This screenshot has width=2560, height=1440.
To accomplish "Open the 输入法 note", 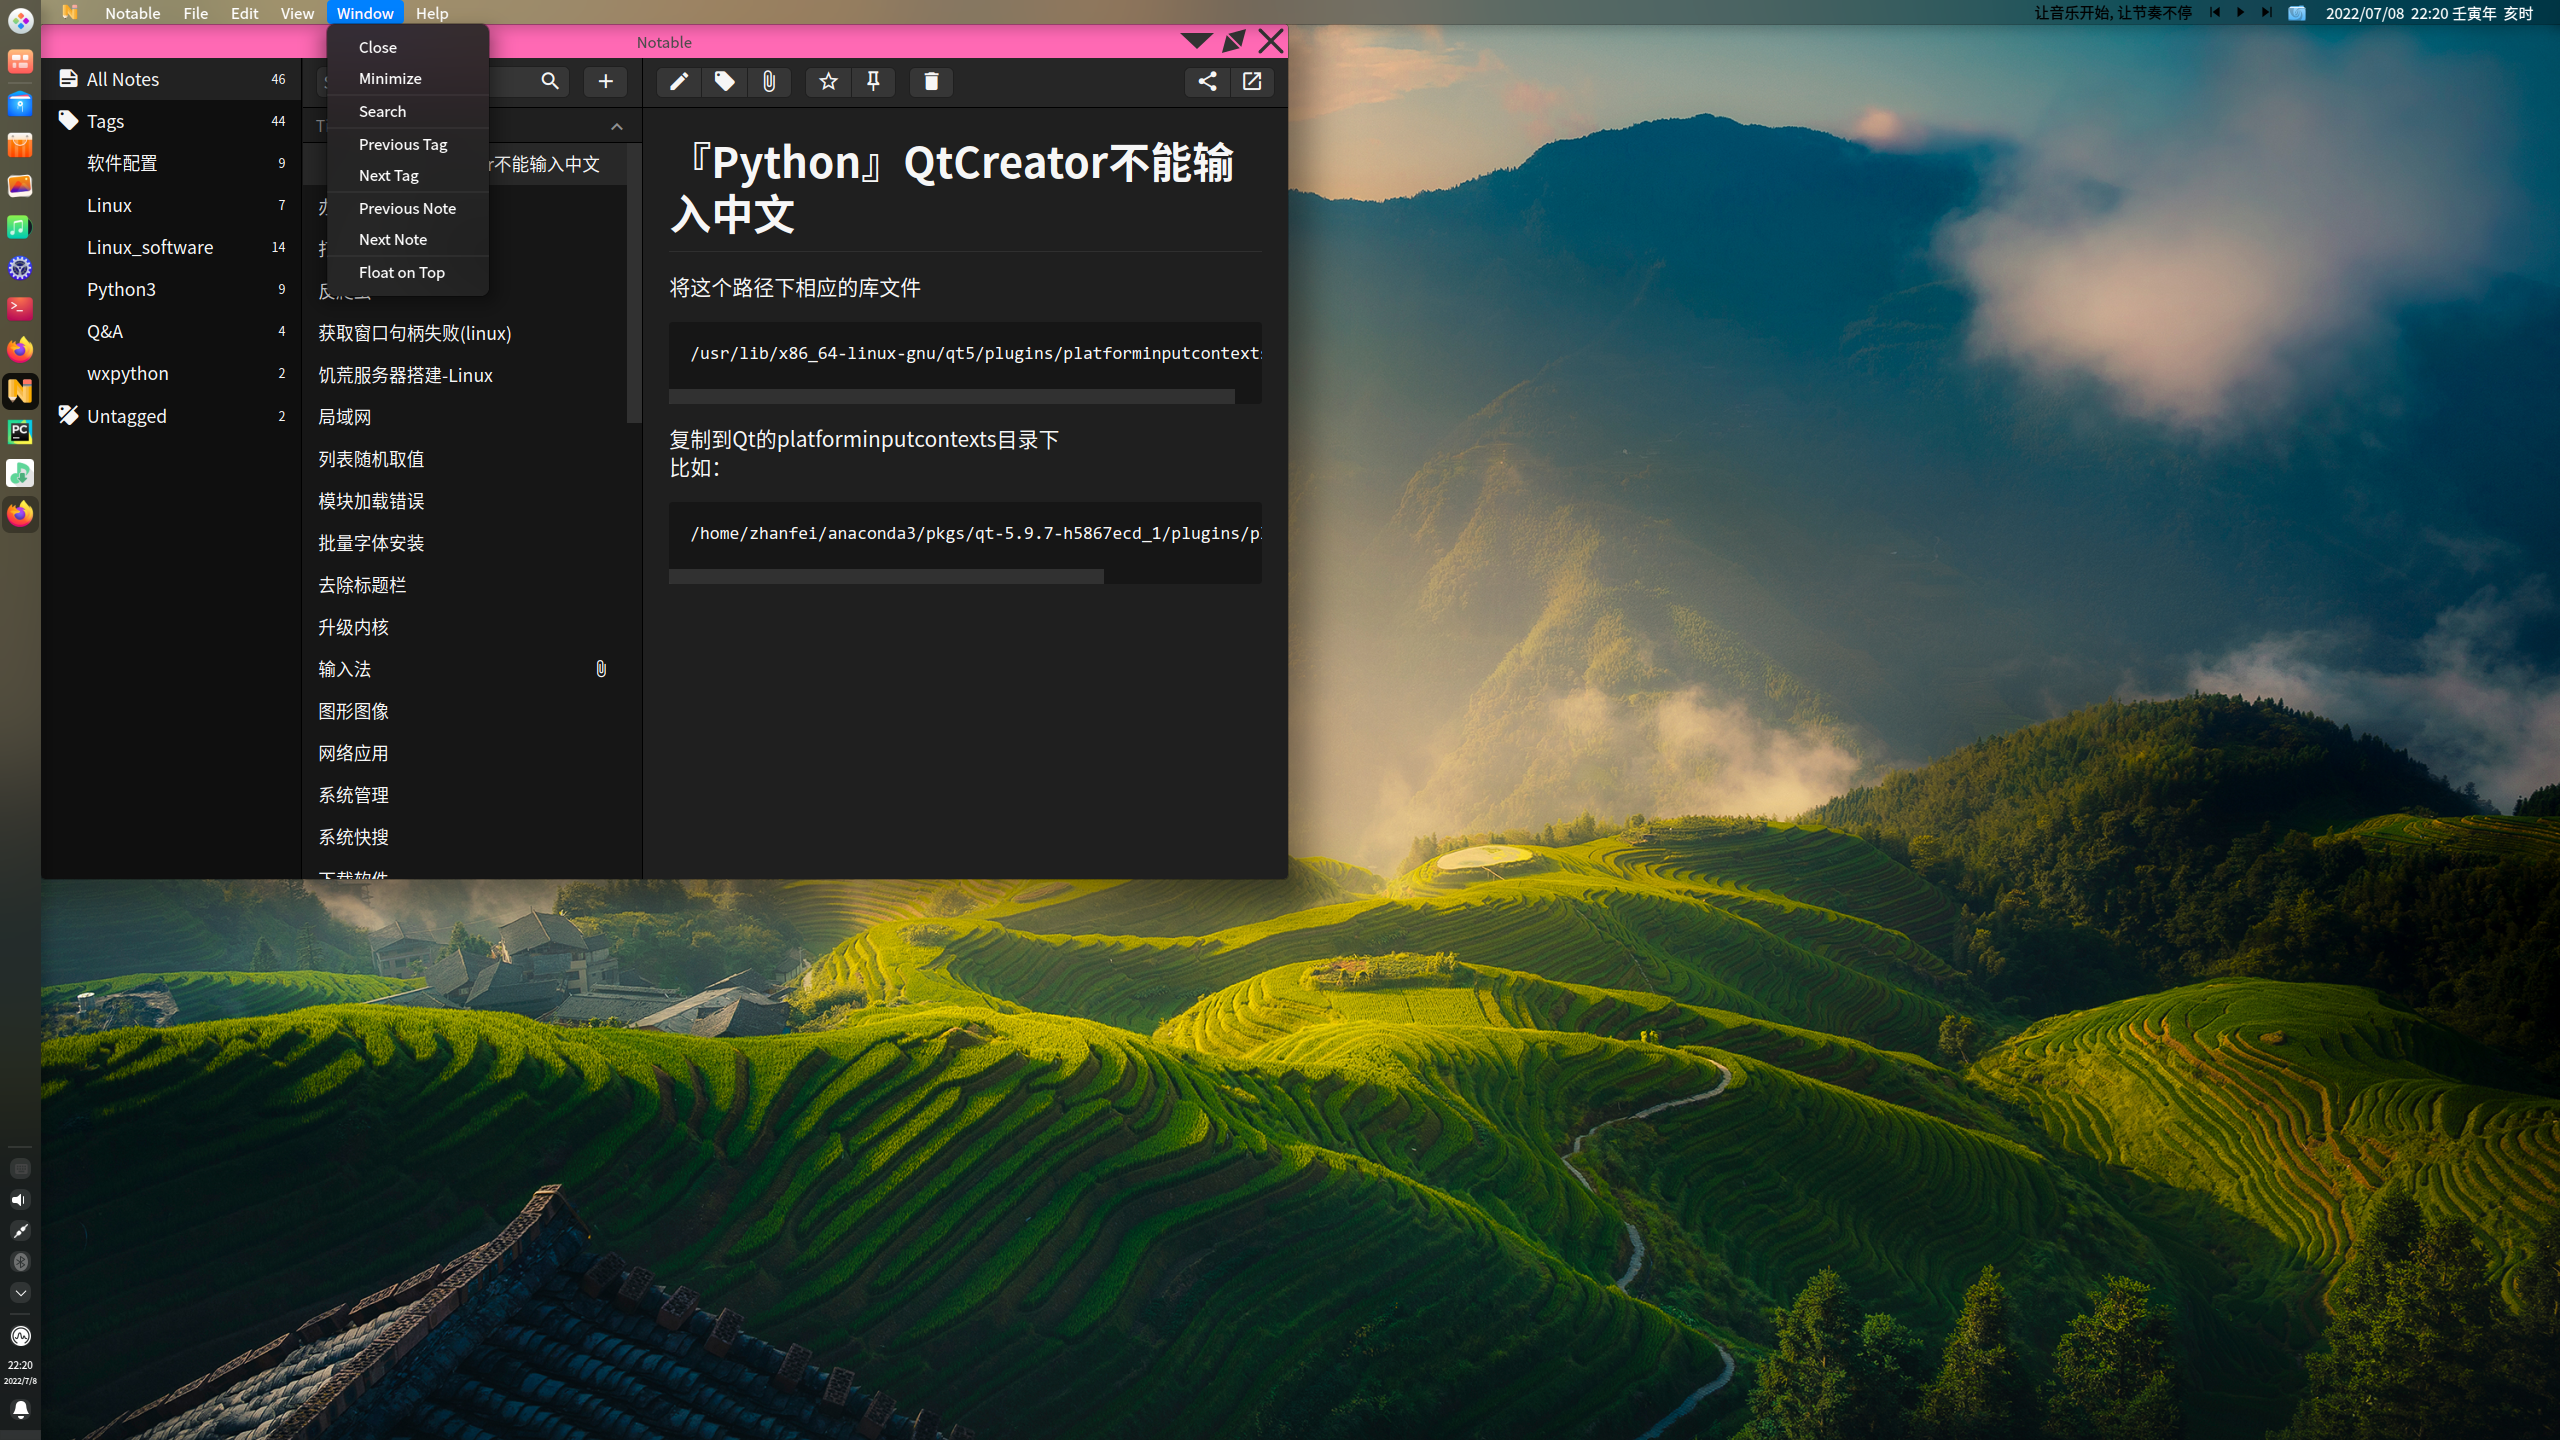I will pos(345,669).
